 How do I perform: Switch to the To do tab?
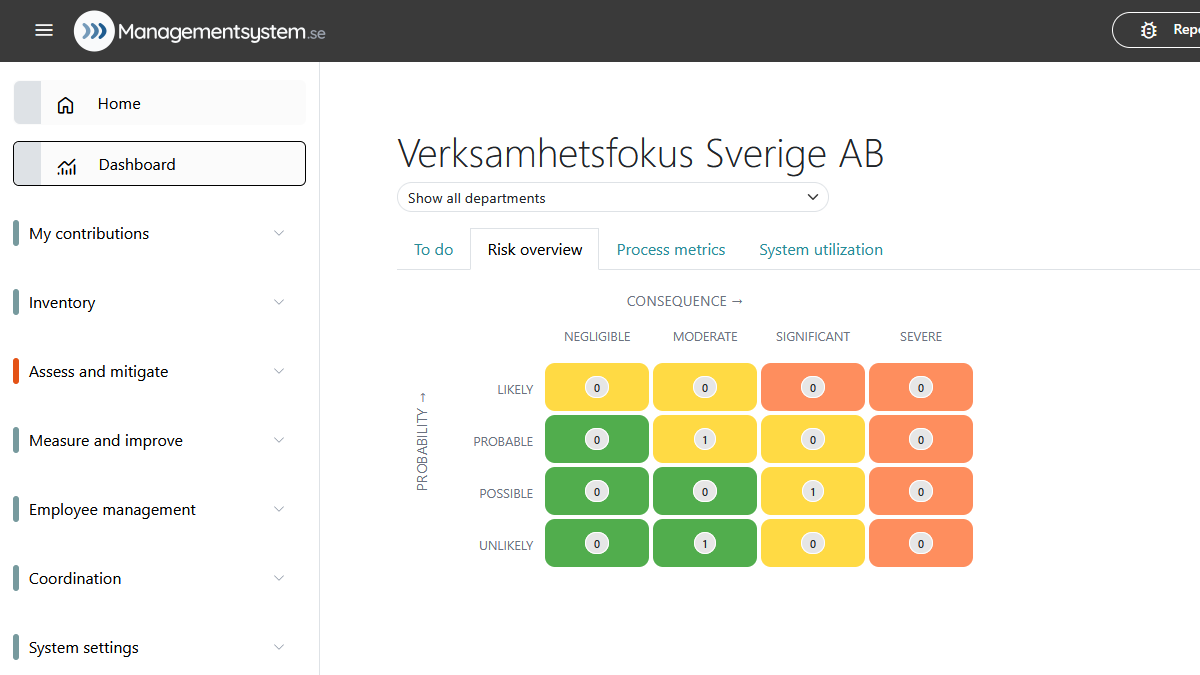click(433, 249)
